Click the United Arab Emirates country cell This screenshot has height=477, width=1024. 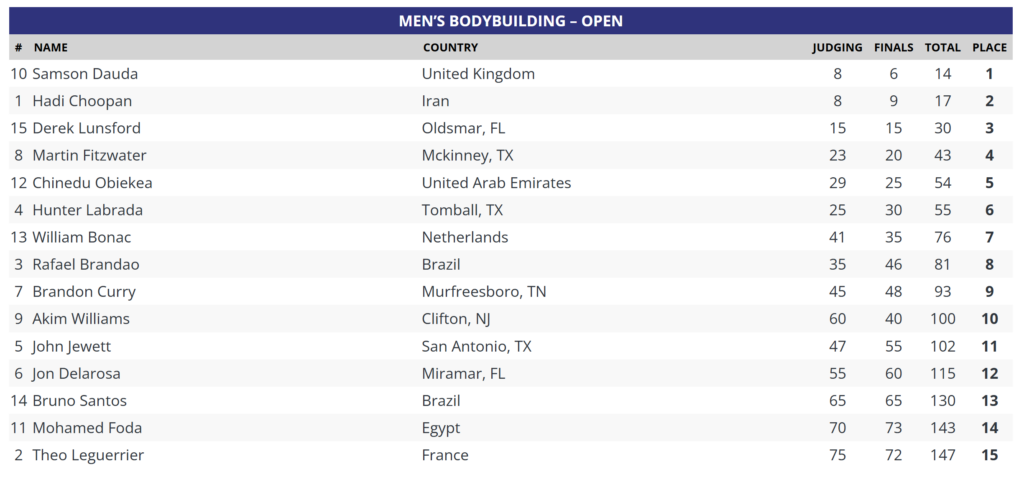pyautogui.click(x=496, y=183)
